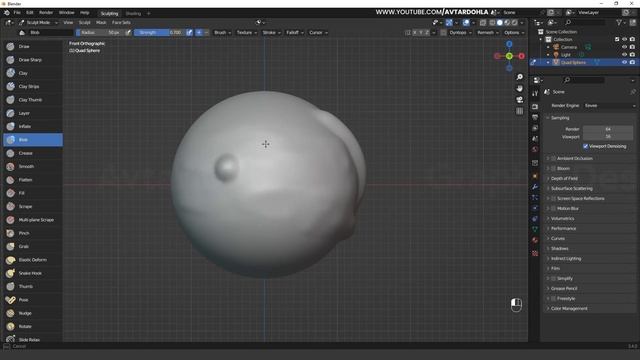Open the Falloff dropdown
This screenshot has width=640, height=360.
295,33
